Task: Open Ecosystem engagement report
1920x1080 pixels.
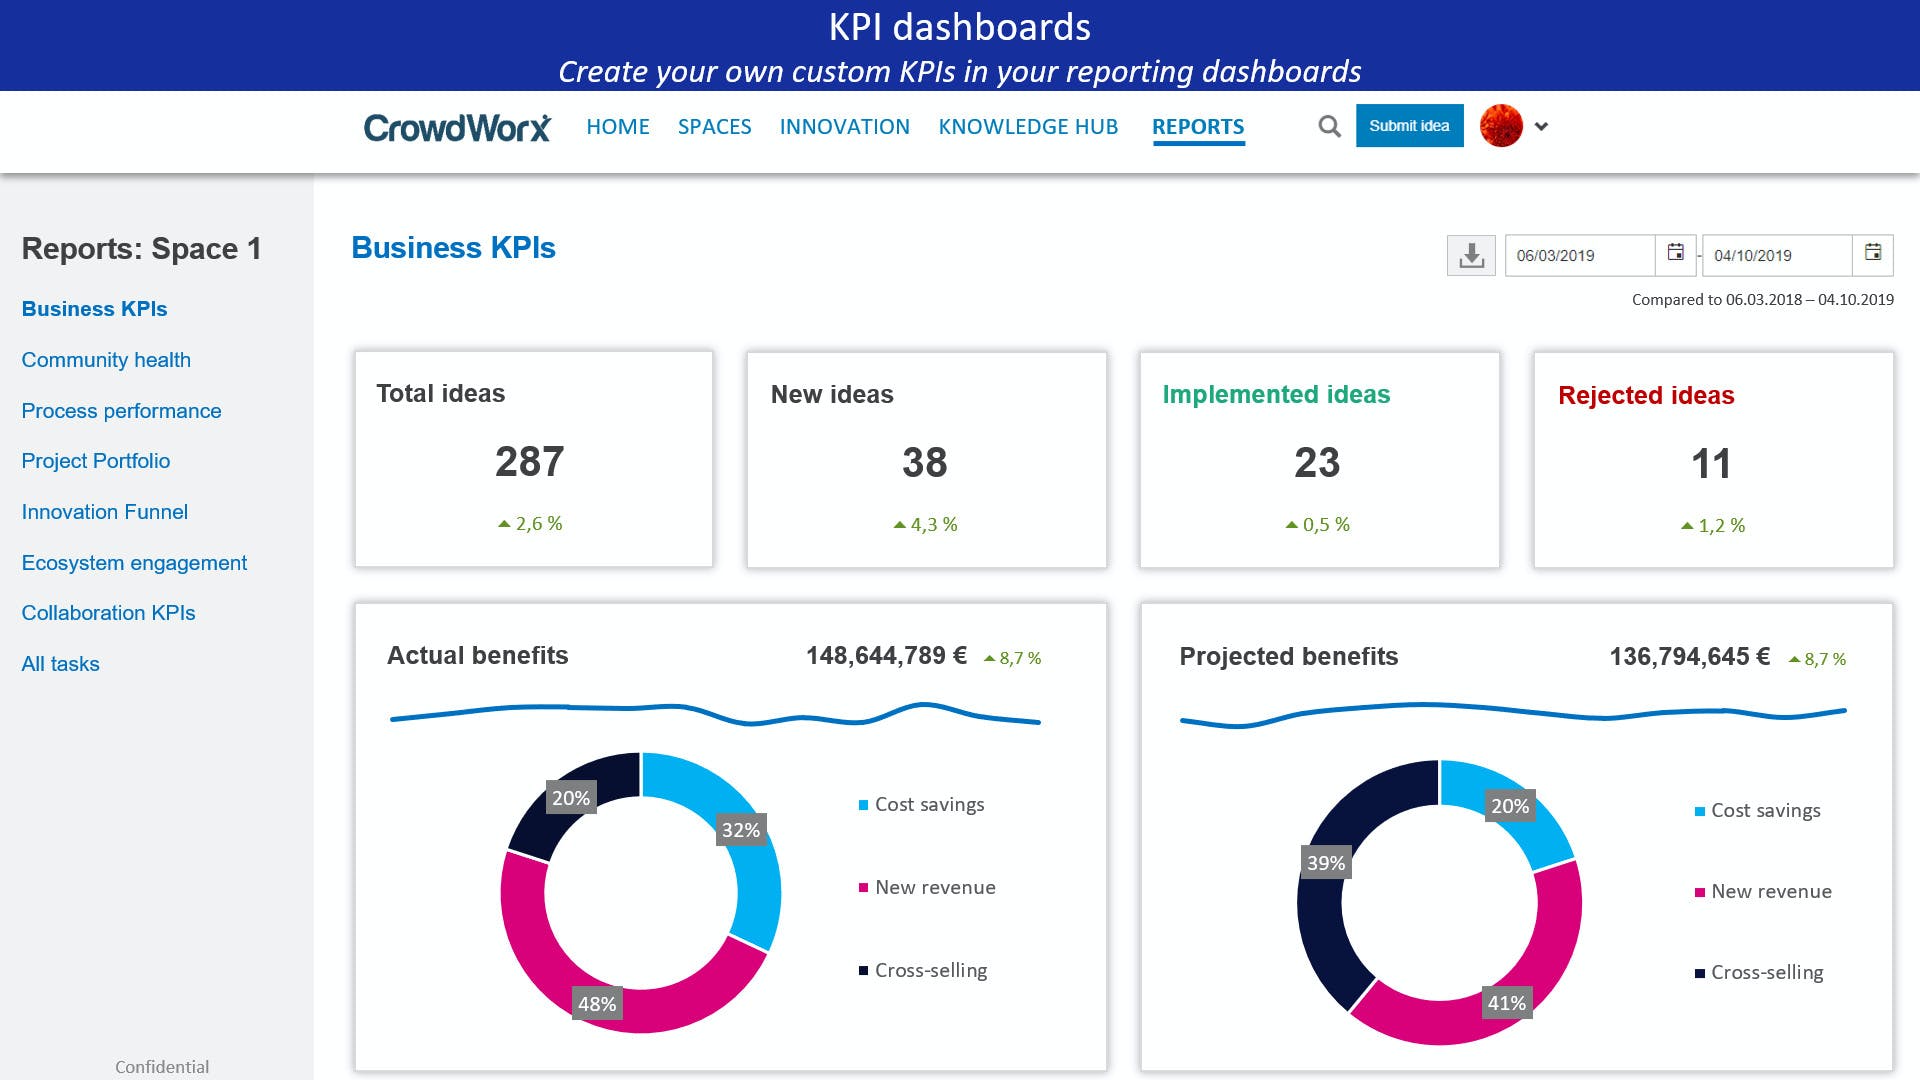Action: (134, 563)
